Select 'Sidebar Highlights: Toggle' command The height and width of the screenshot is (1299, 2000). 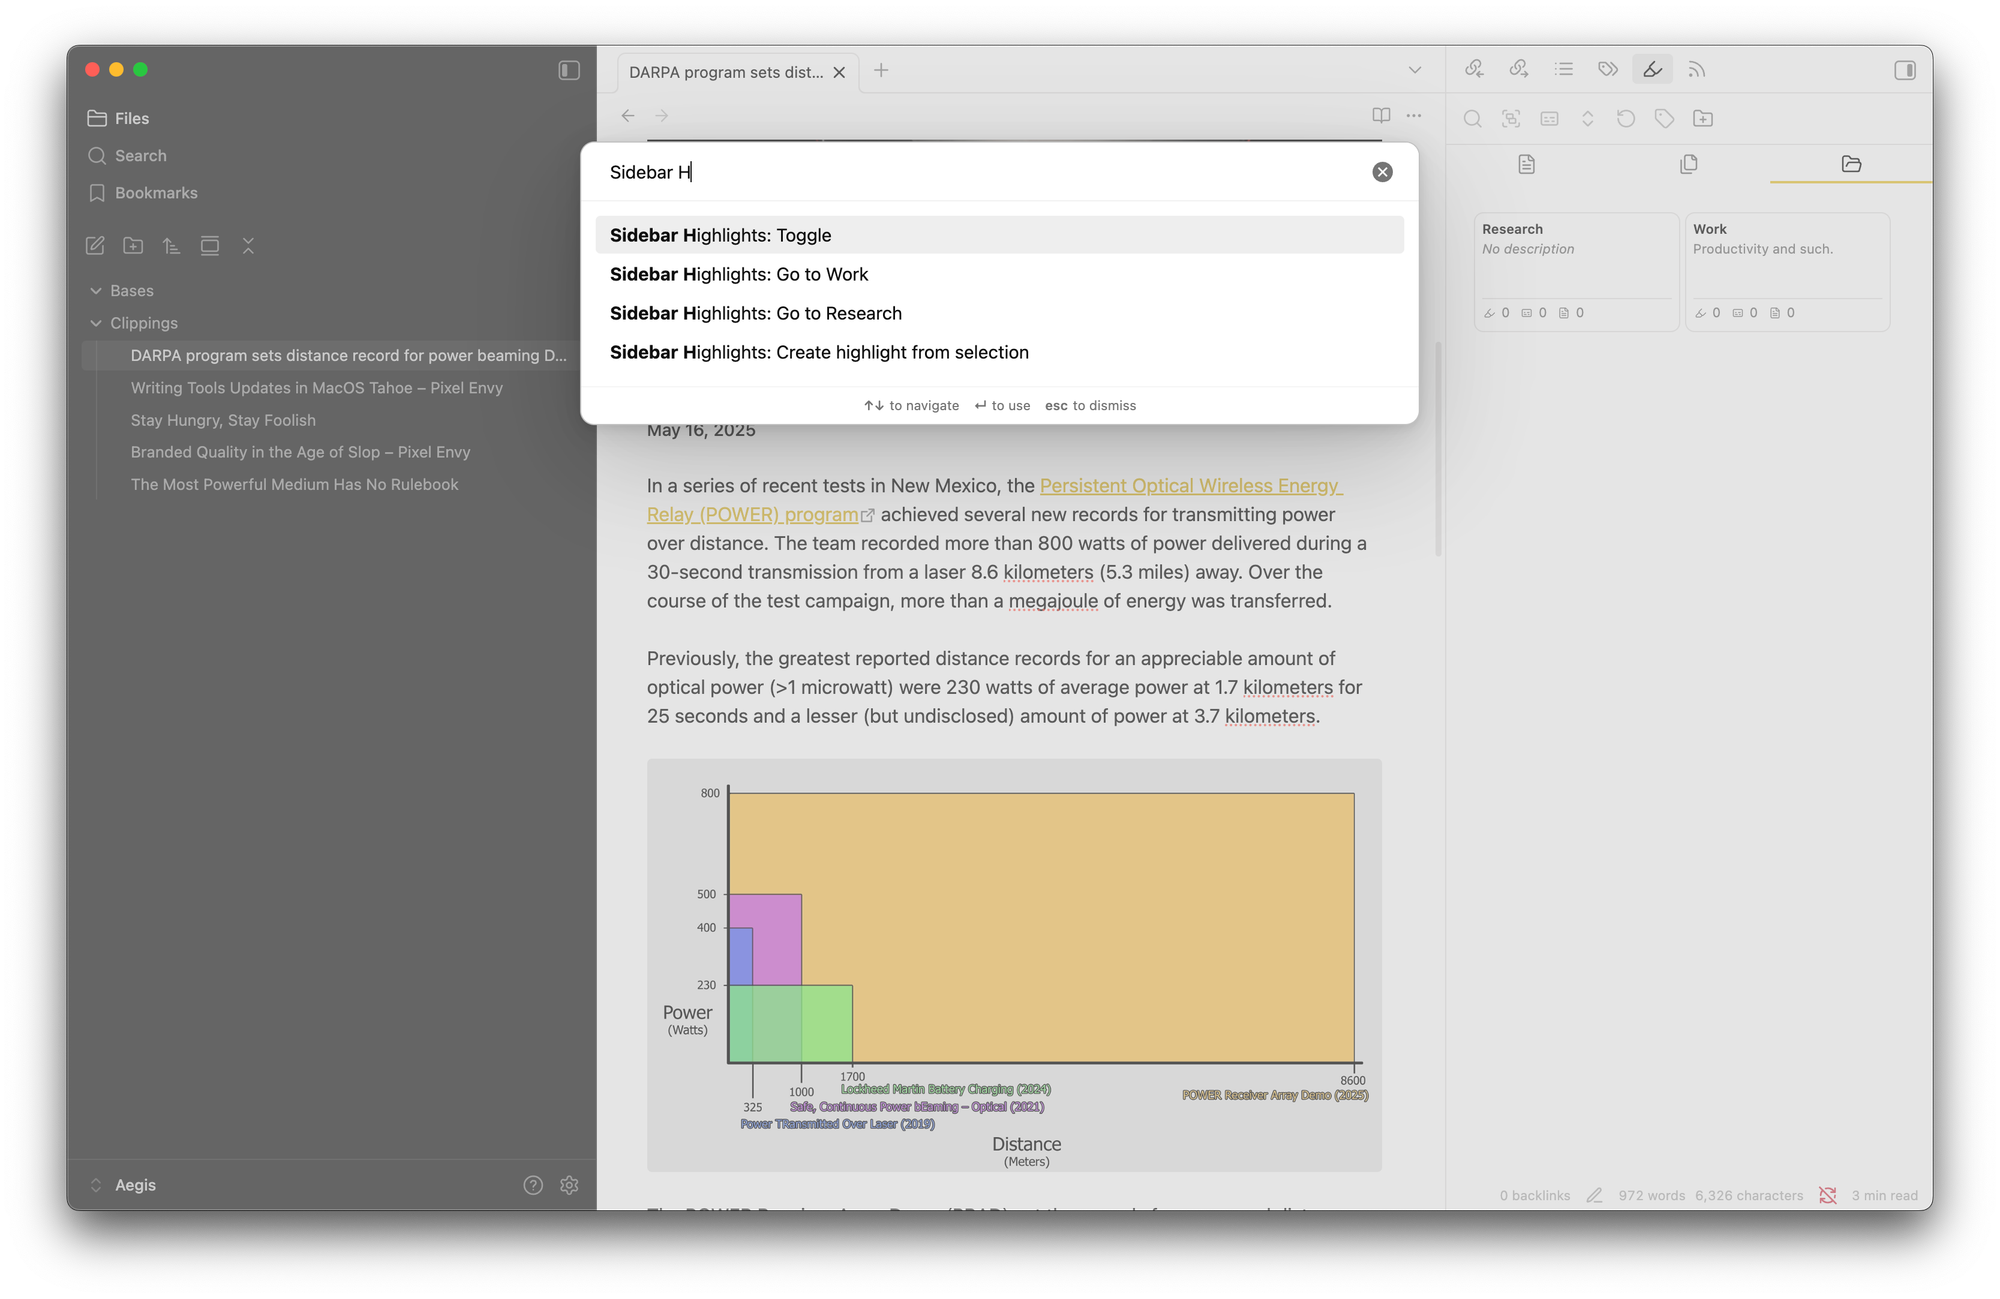point(999,235)
